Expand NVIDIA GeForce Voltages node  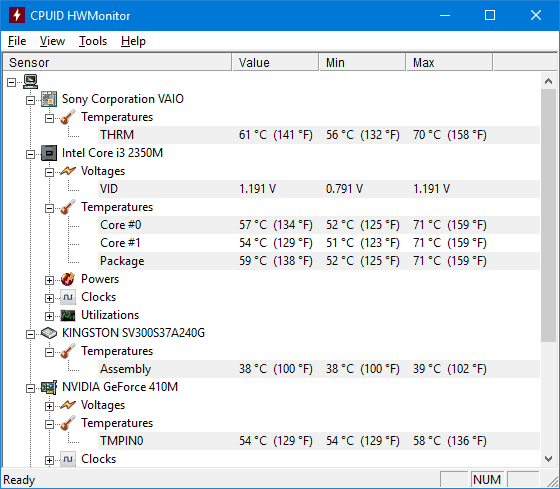49,406
